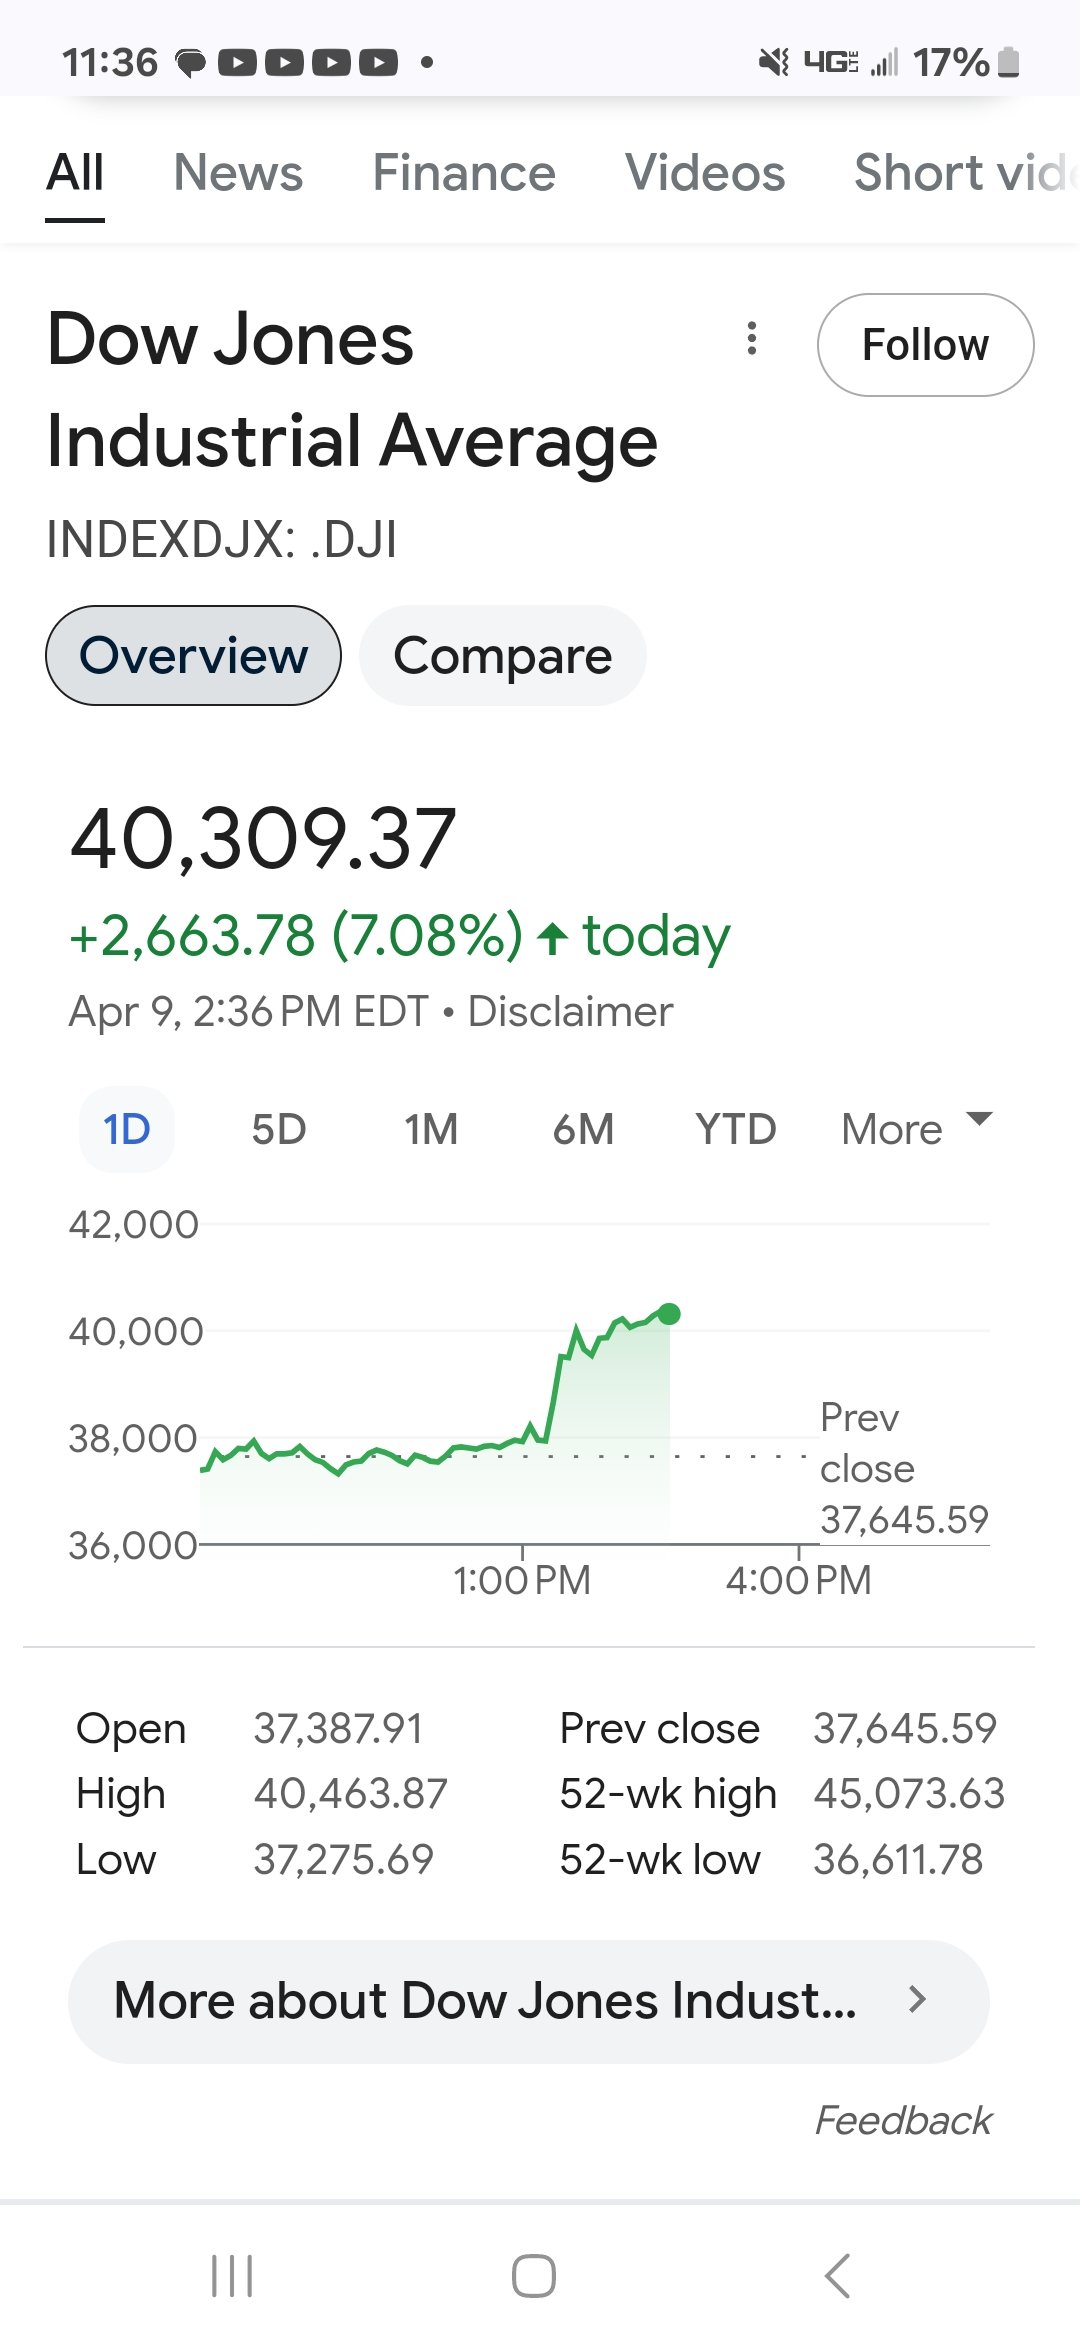This screenshot has width=1080, height=2340.
Task: Tap the Android home button icon
Action: point(533,2276)
